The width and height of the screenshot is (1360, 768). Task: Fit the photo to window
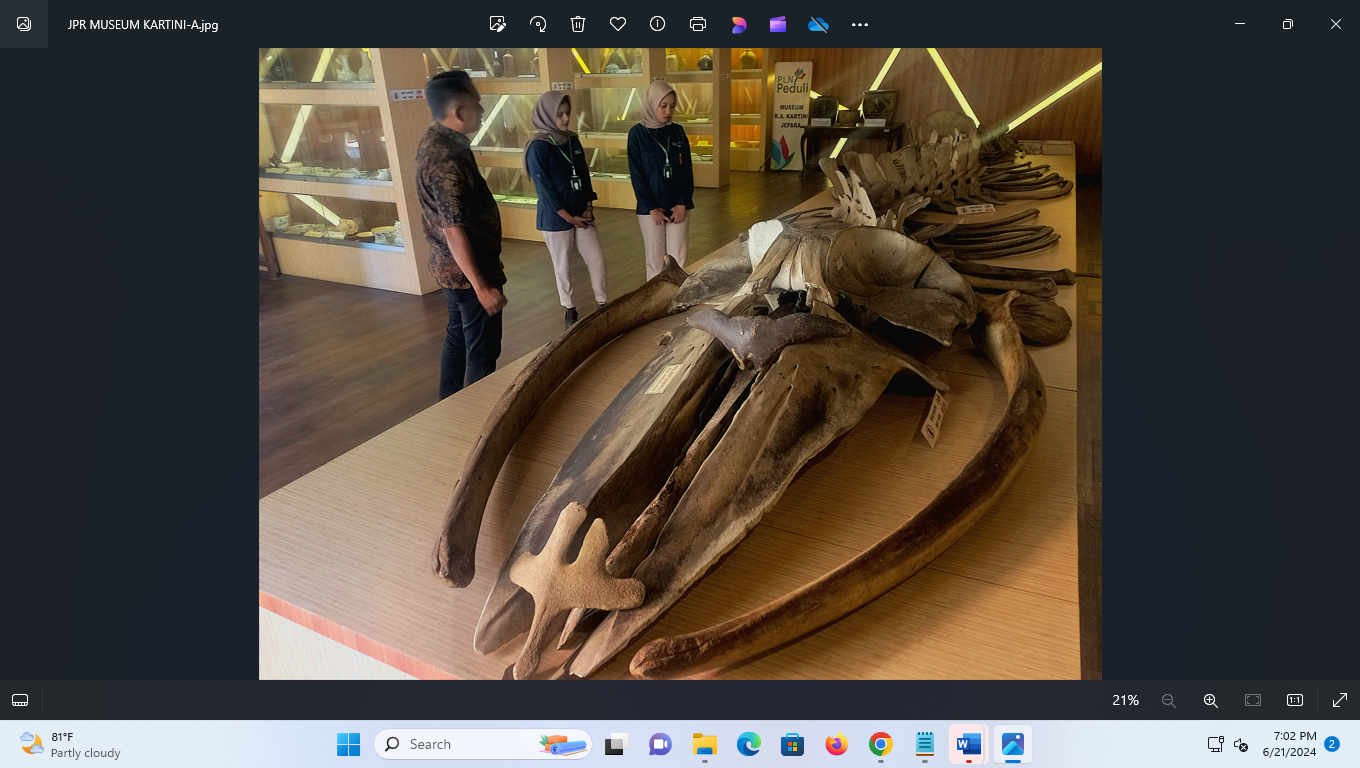click(x=1253, y=700)
